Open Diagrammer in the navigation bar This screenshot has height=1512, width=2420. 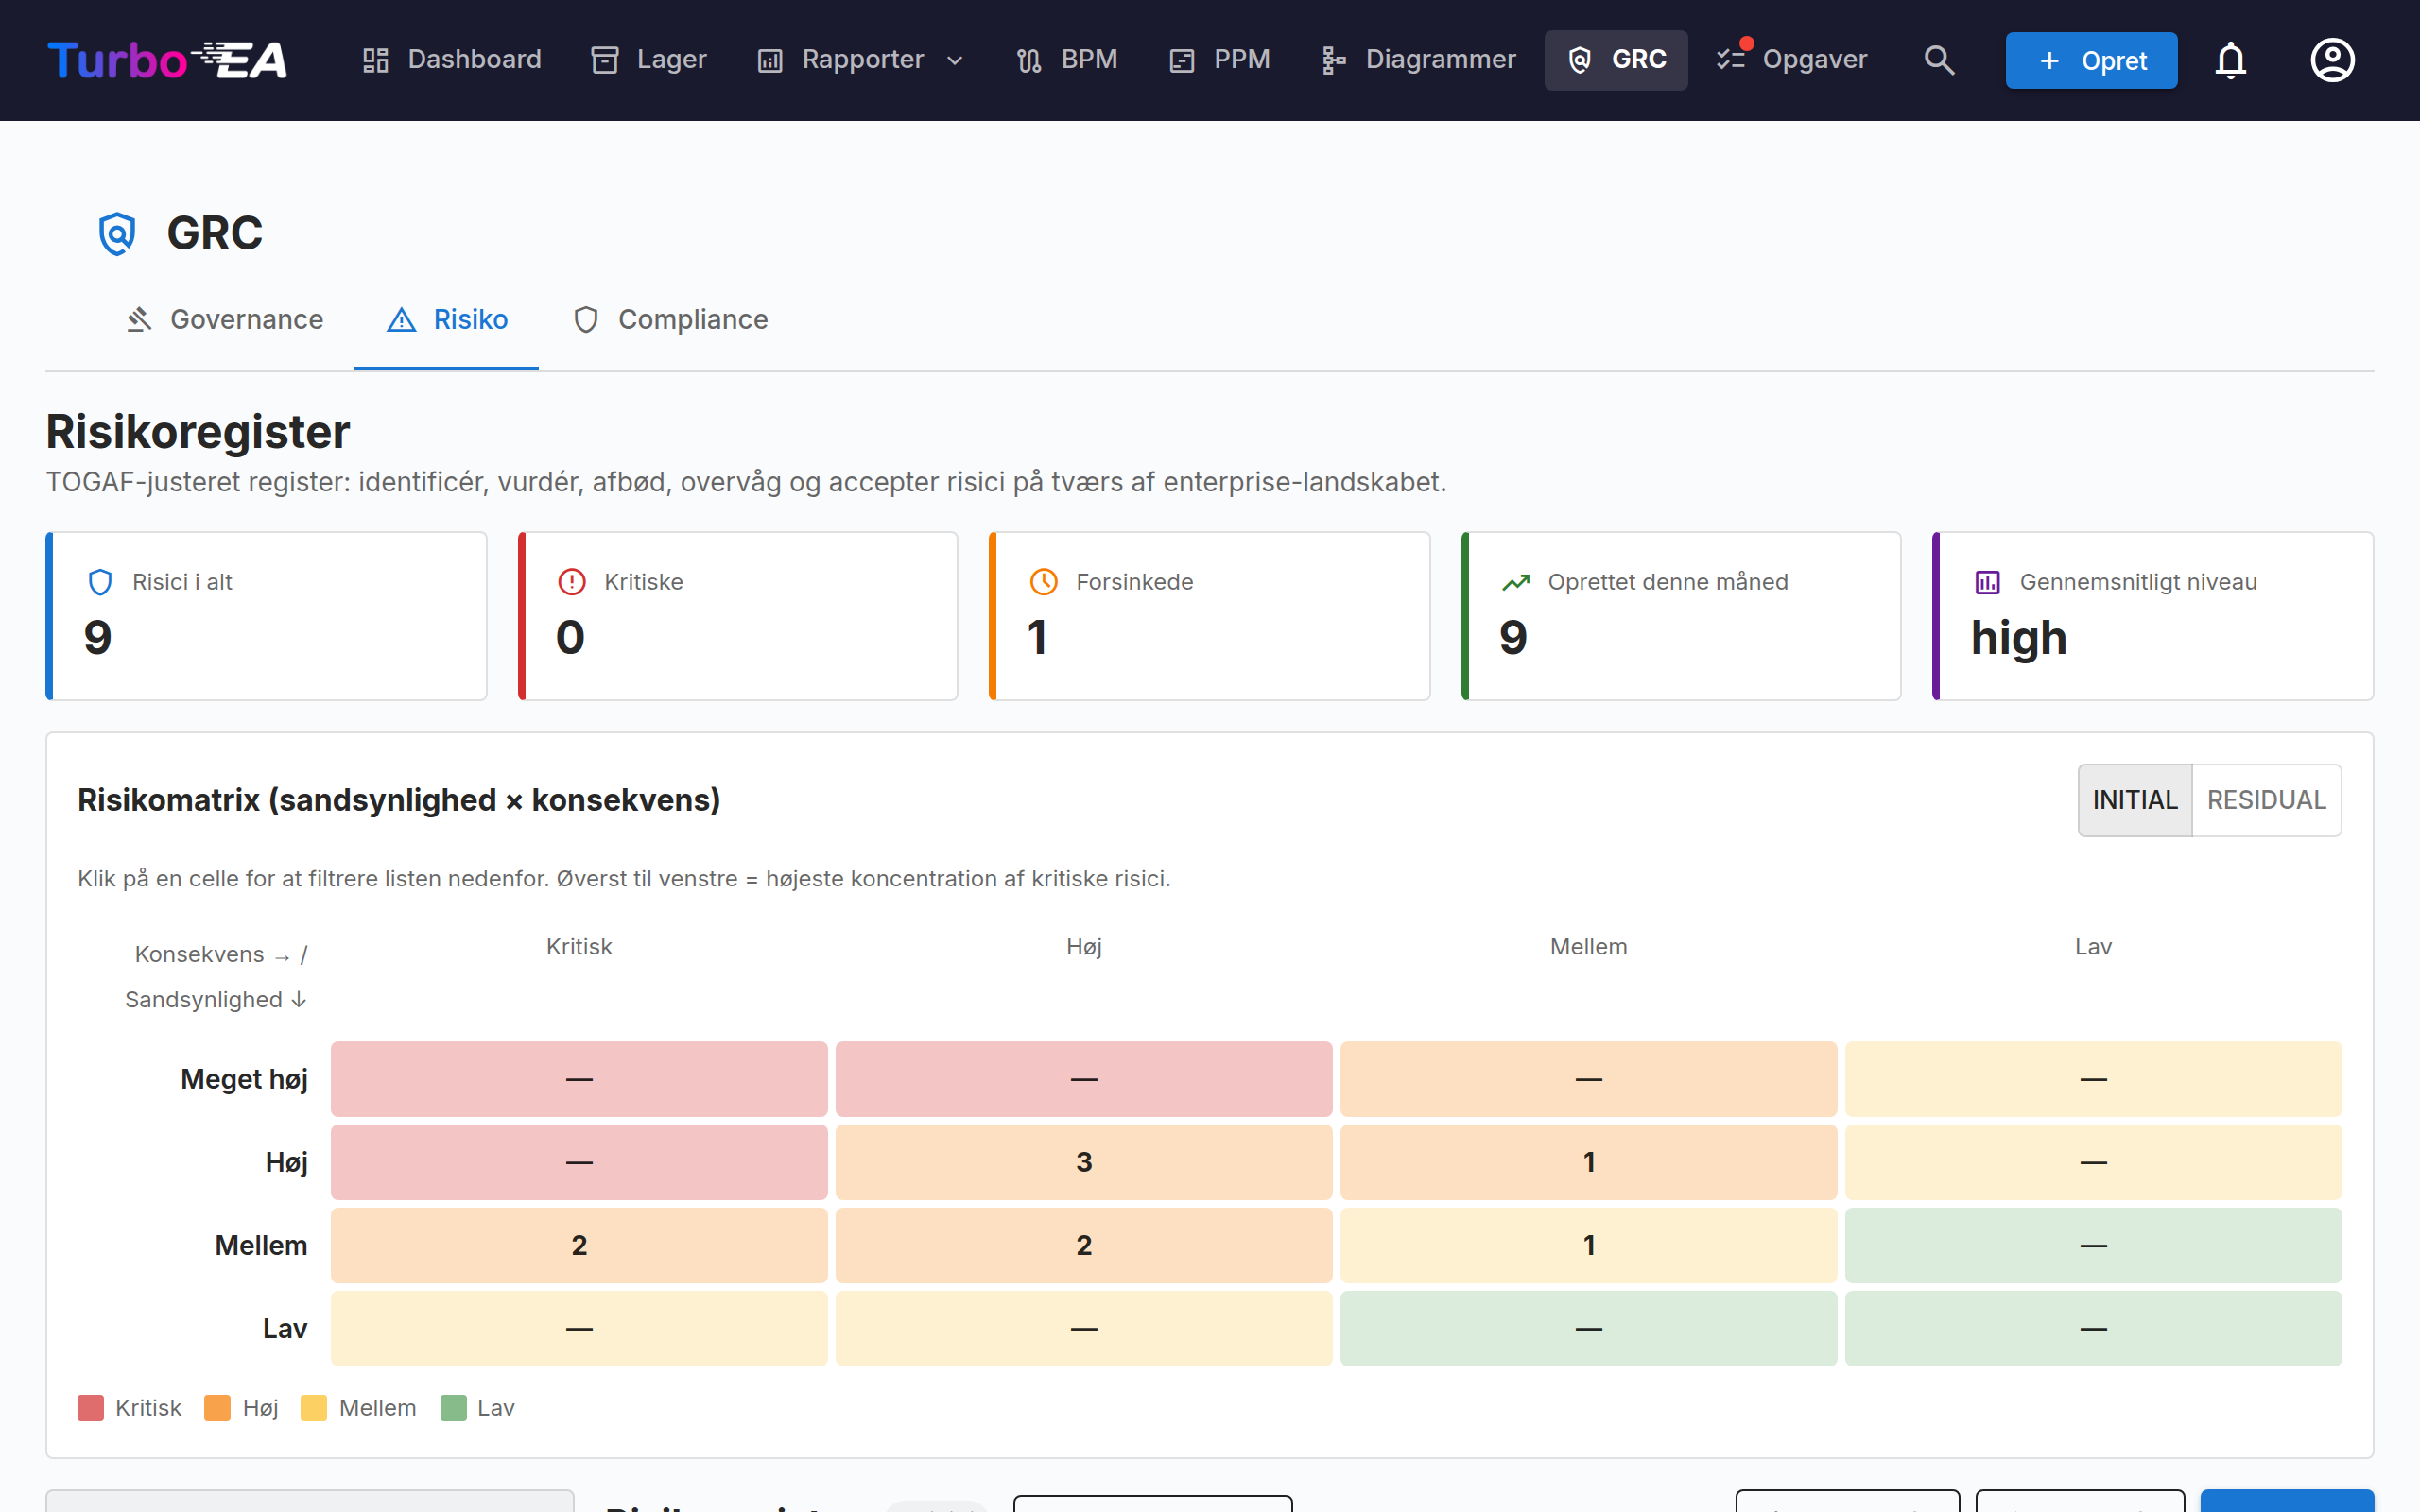[x=1418, y=60]
